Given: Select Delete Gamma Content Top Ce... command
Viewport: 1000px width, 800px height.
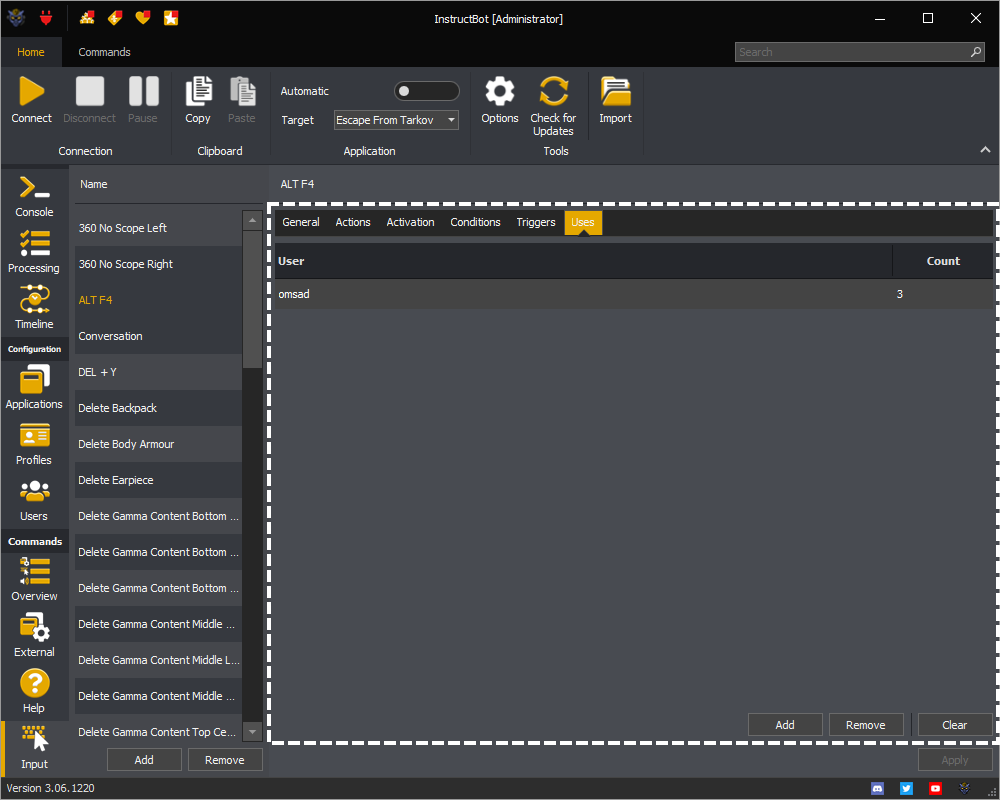Looking at the screenshot, I should pos(158,732).
